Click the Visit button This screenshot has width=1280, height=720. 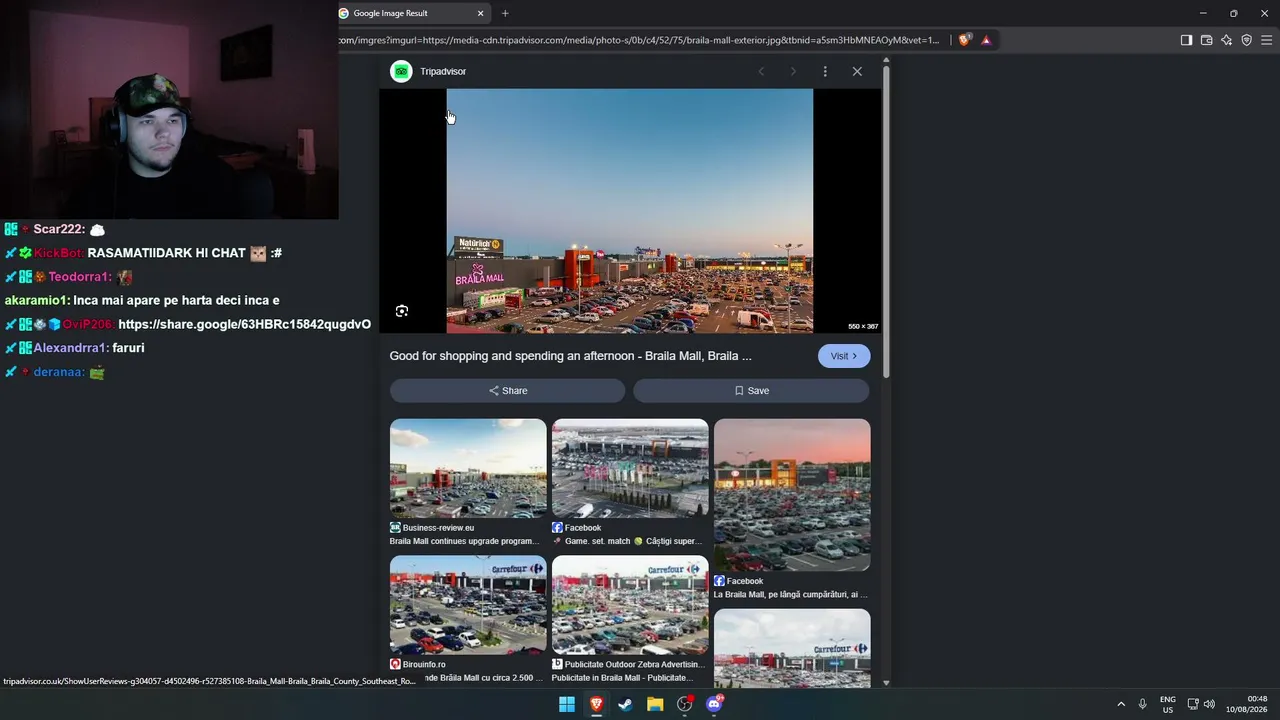click(x=844, y=356)
